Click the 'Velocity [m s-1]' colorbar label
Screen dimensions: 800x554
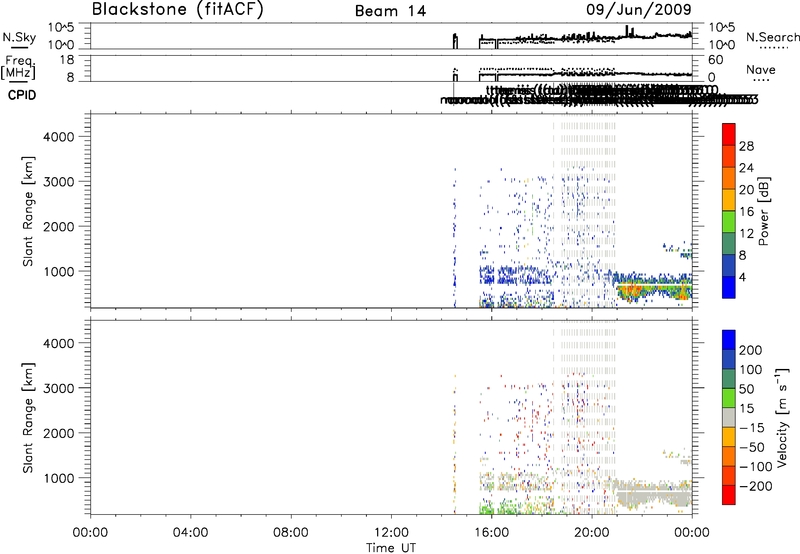(x=781, y=417)
